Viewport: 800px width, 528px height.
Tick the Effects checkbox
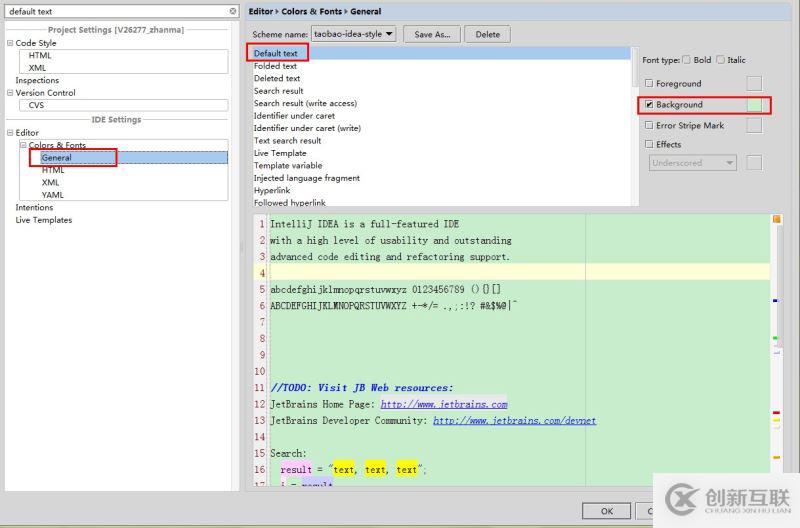tap(650, 145)
